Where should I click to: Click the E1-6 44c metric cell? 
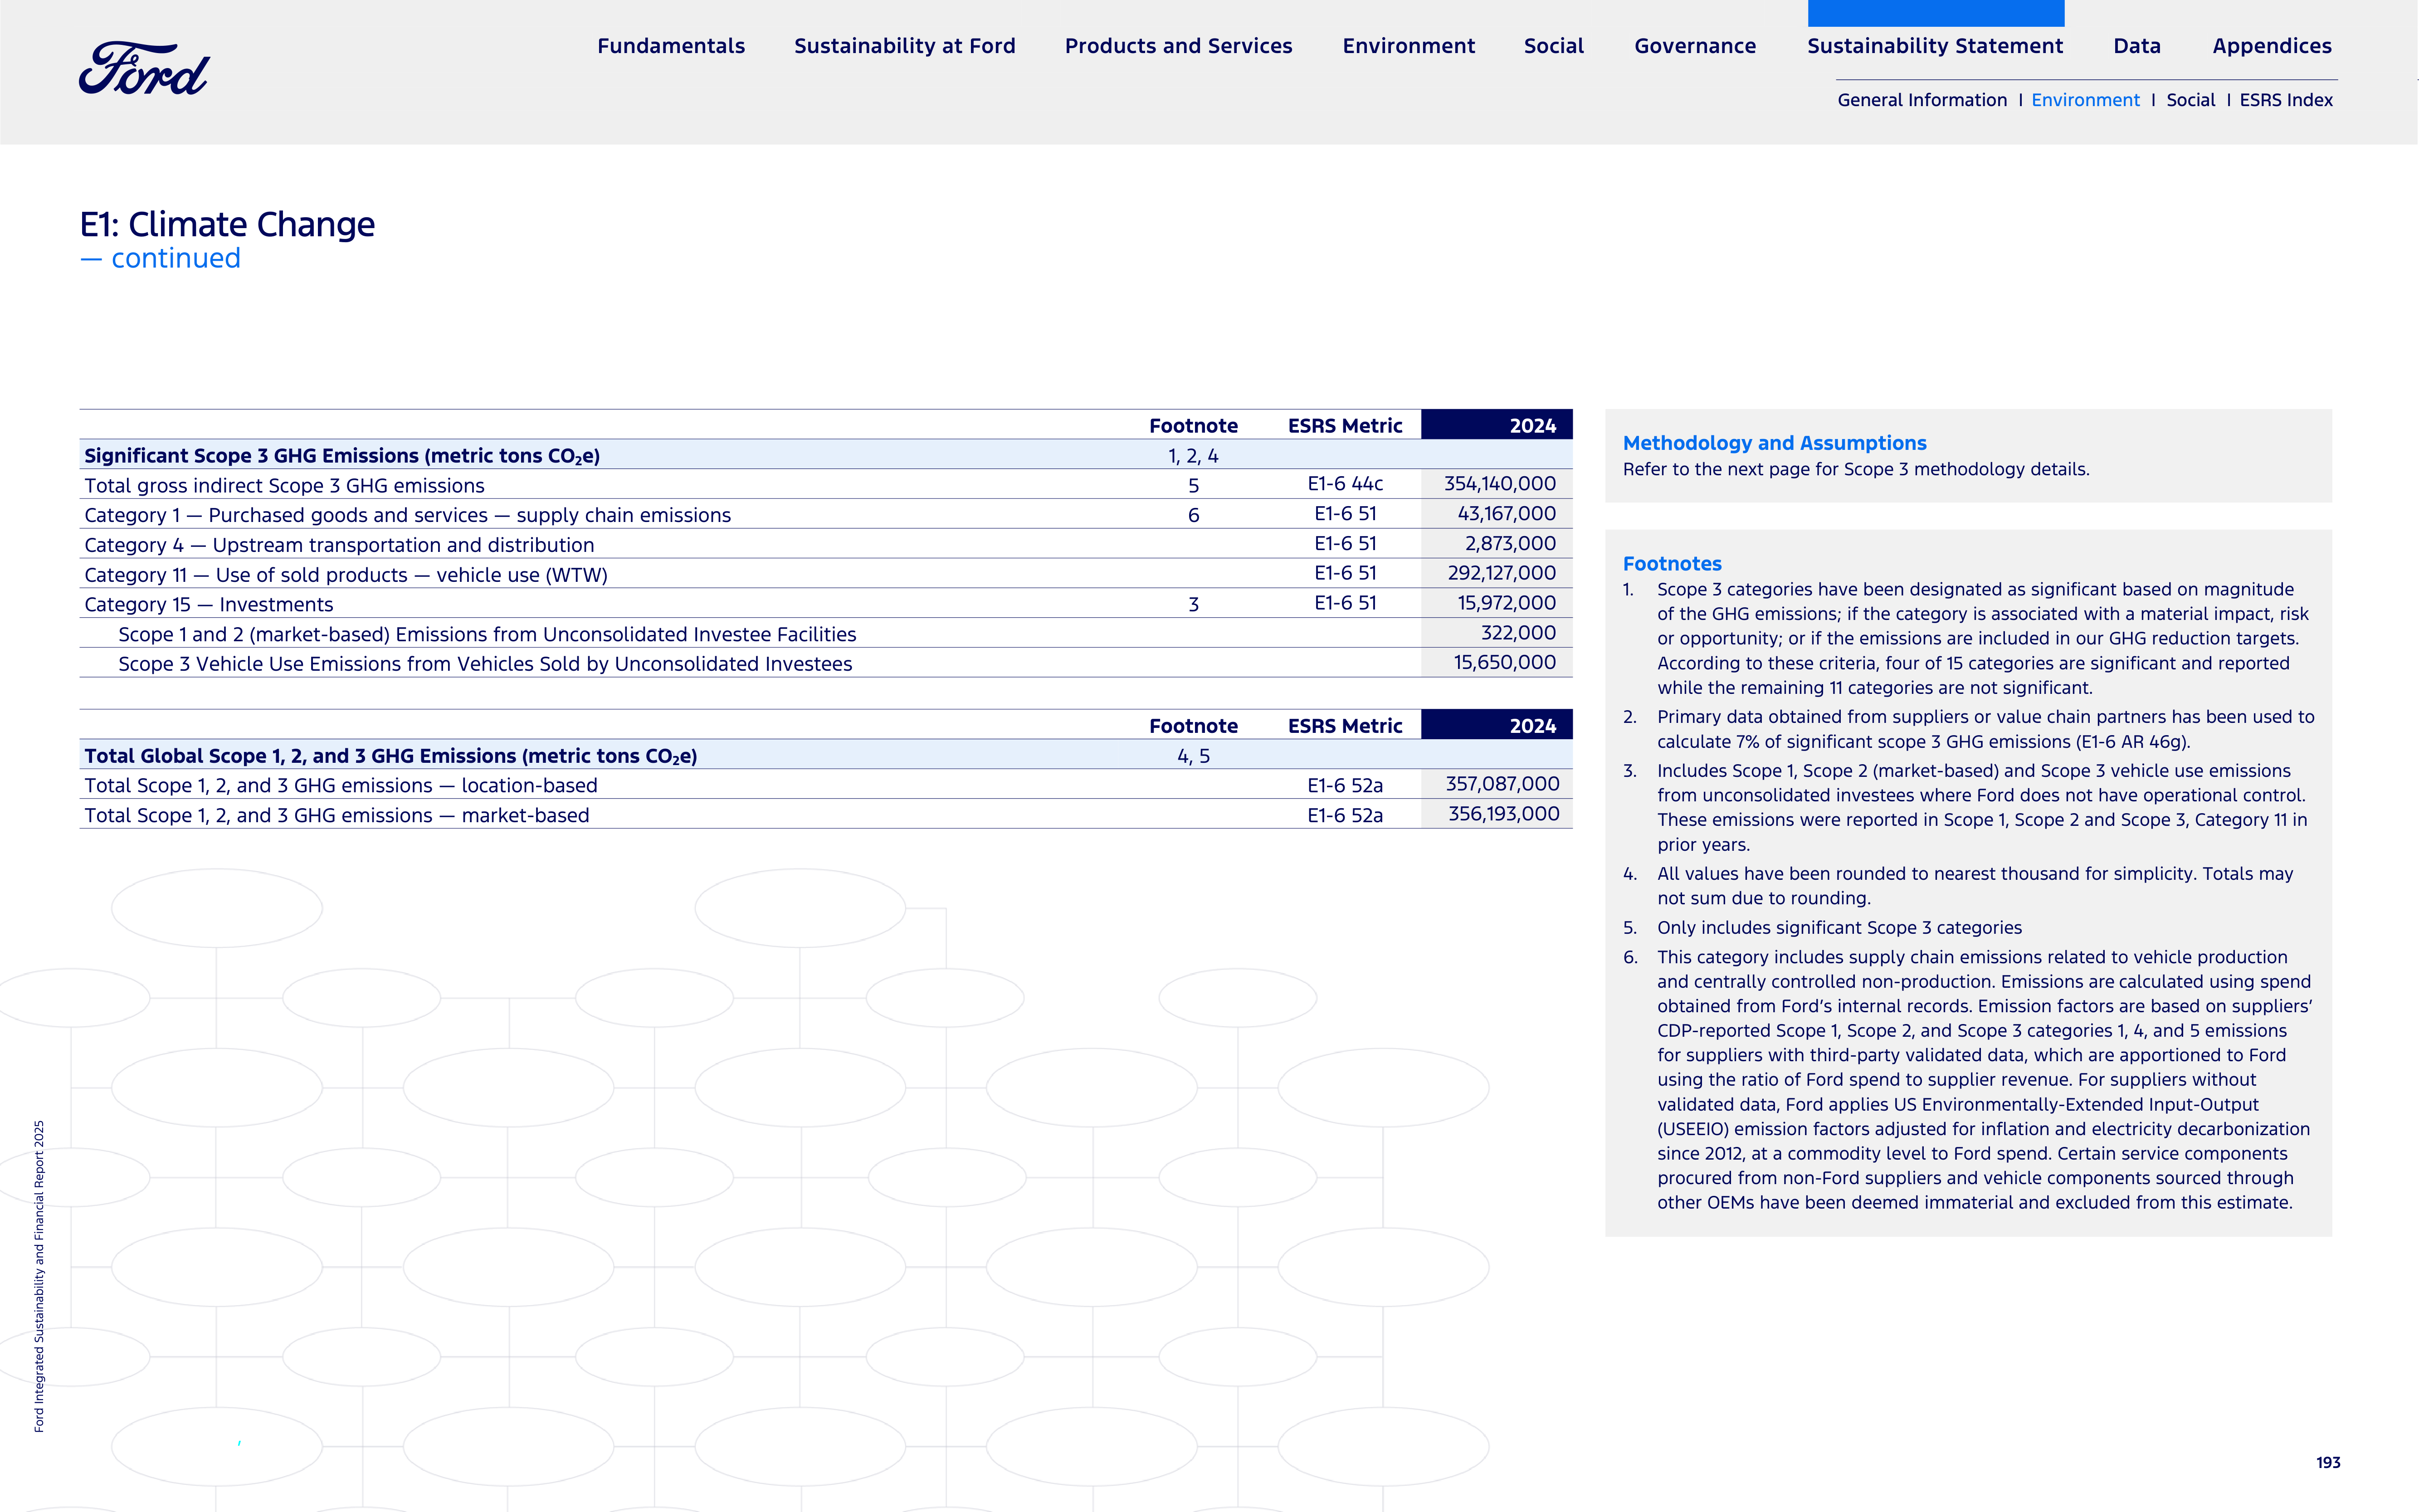coord(1344,484)
